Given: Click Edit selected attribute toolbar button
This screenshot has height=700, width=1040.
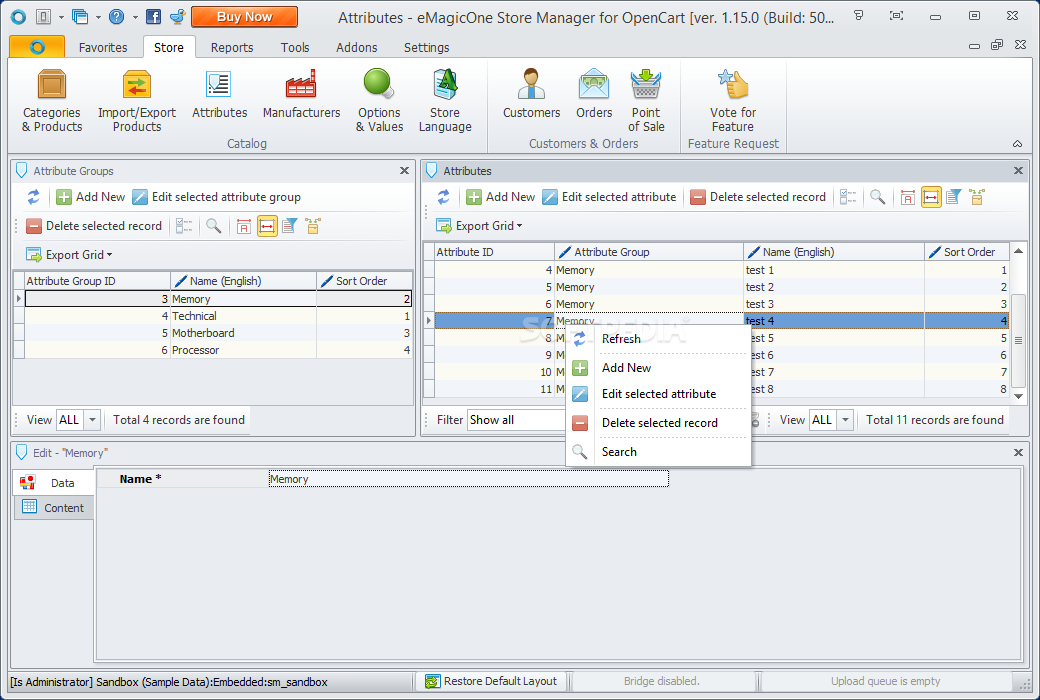Looking at the screenshot, I should 609,197.
